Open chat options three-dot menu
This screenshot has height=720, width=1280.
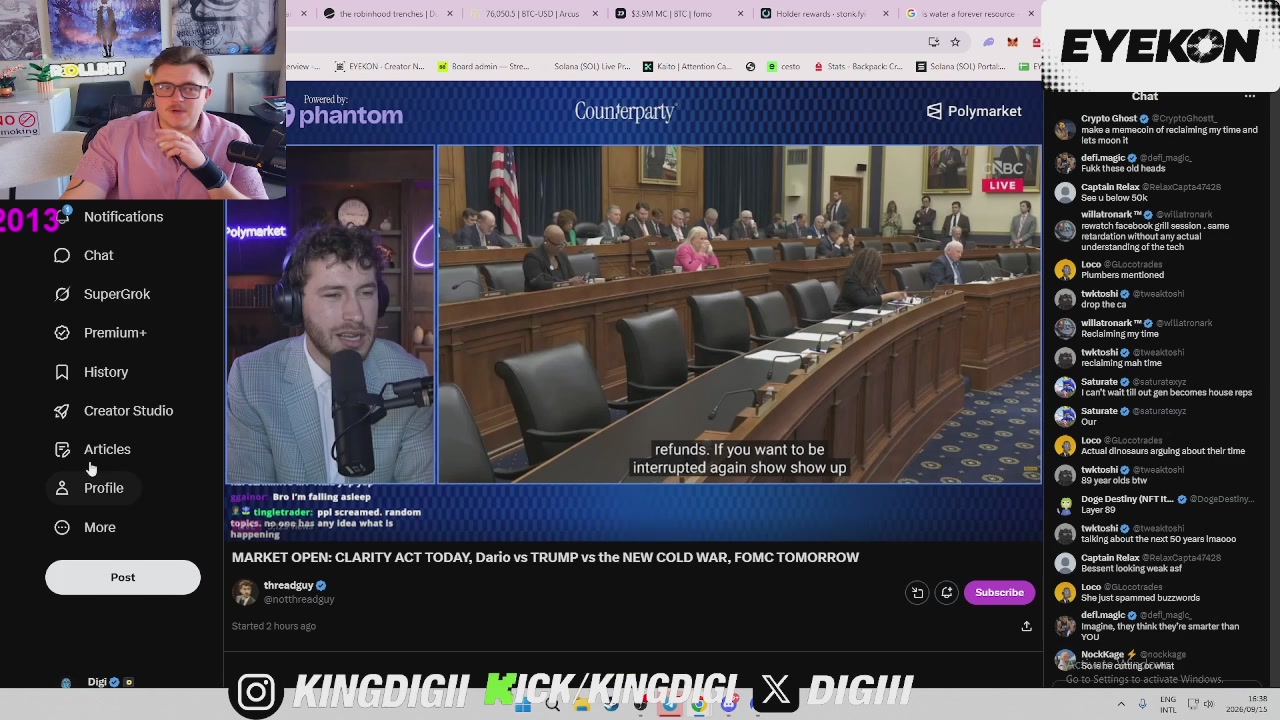point(1250,97)
